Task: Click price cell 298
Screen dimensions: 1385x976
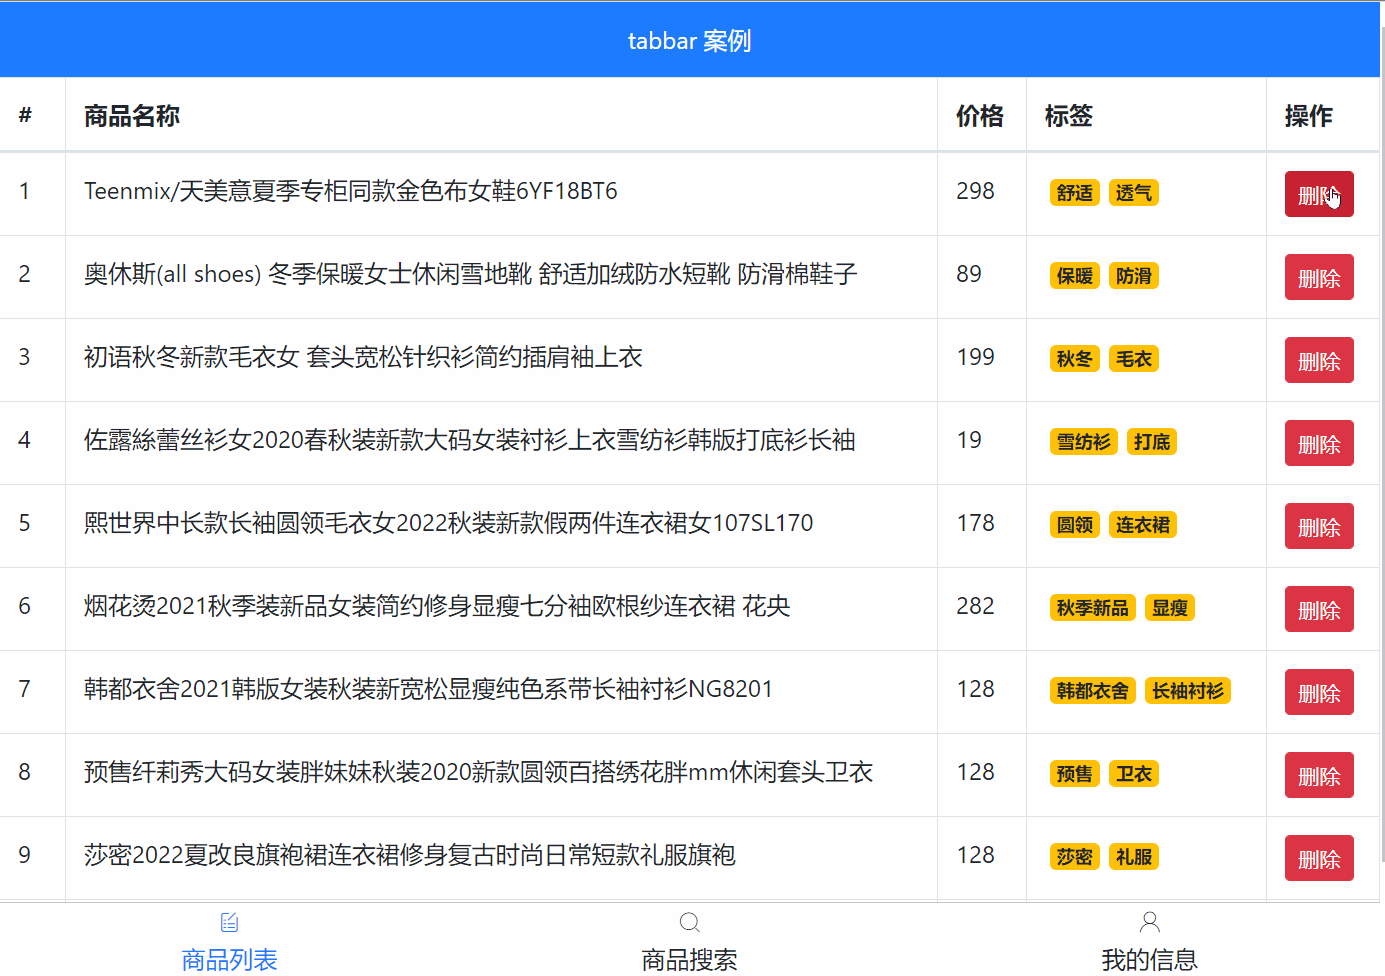Action: (976, 191)
